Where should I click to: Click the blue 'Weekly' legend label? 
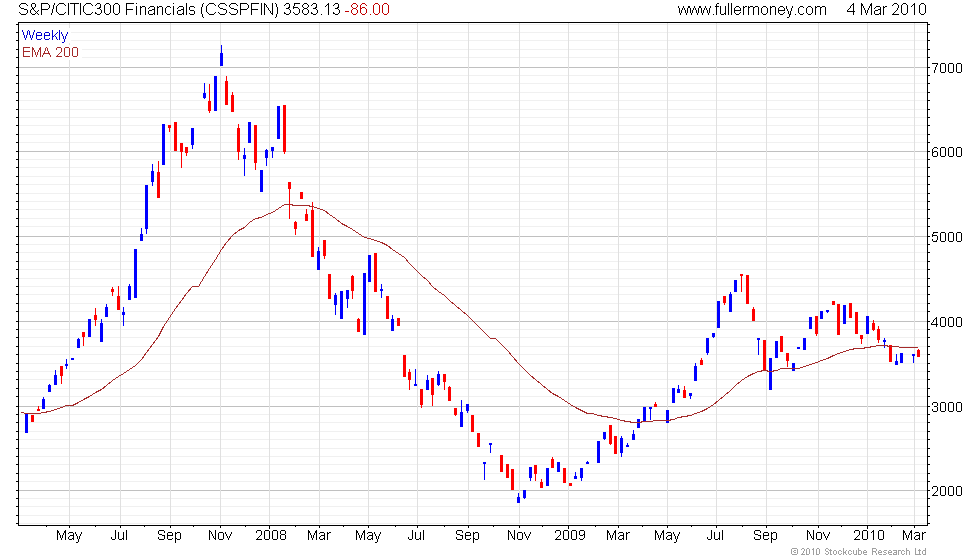[44, 35]
